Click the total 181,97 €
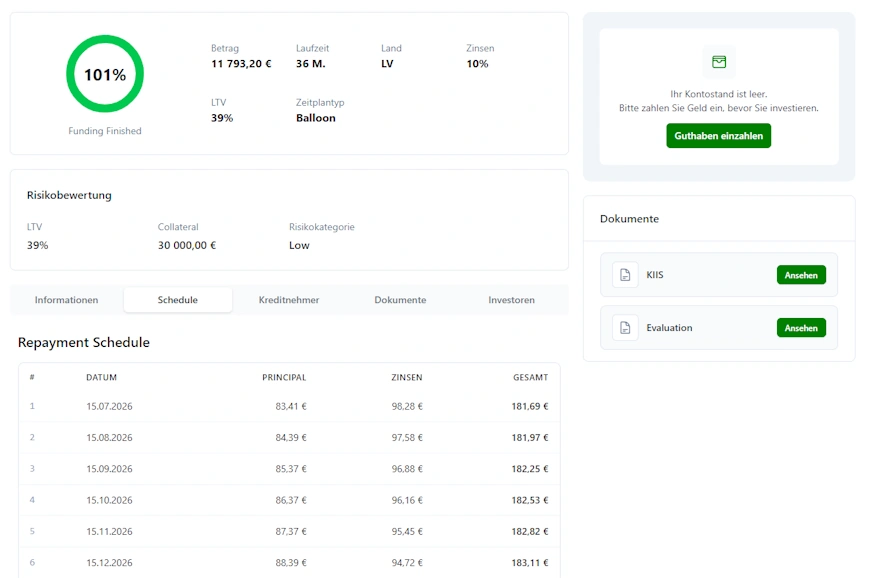Viewport: 875px width, 578px height. pos(530,437)
